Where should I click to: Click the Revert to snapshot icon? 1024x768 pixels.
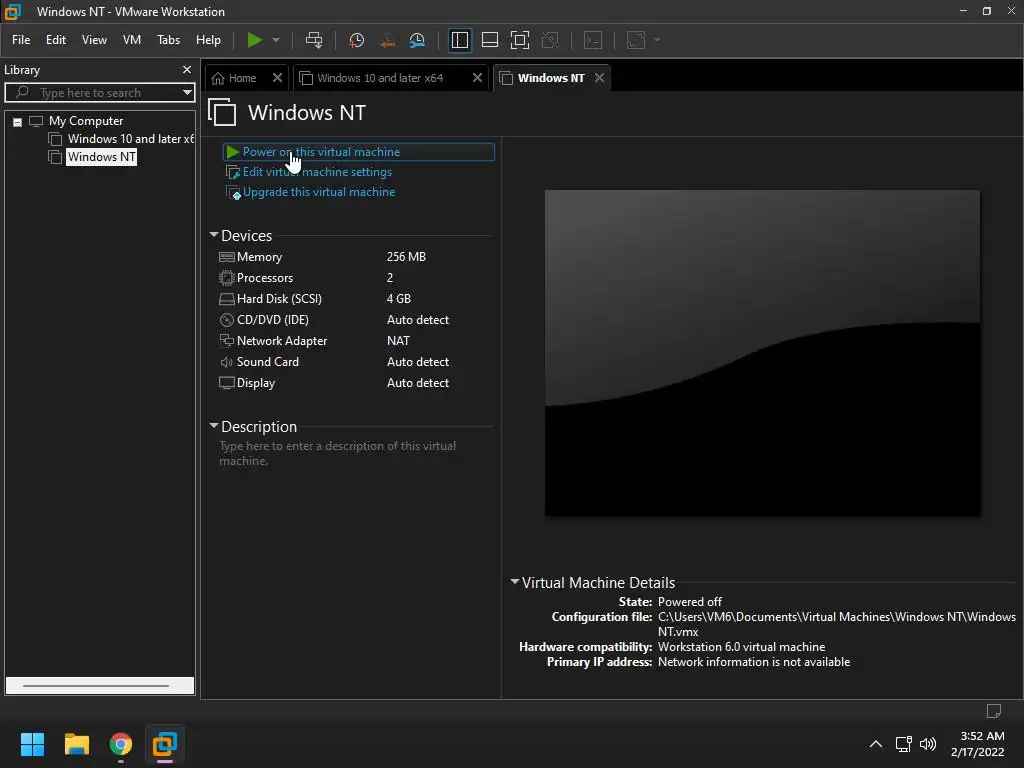(x=387, y=40)
